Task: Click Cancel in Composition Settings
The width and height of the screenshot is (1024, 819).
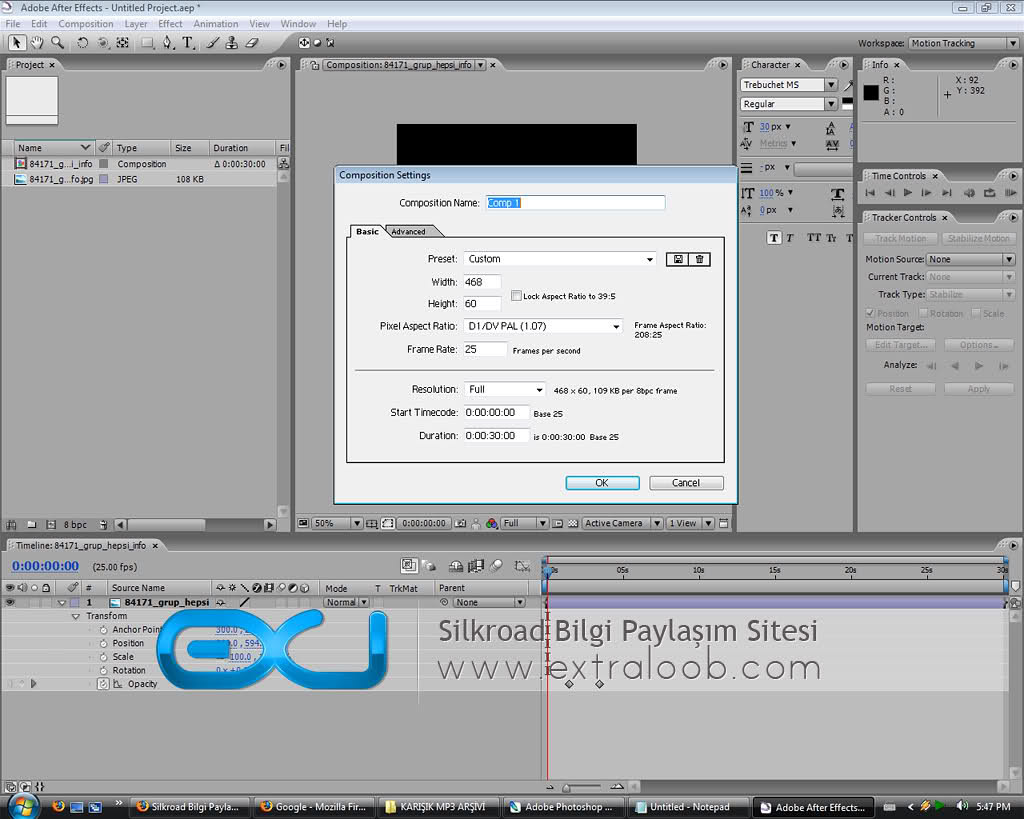Action: coord(686,483)
